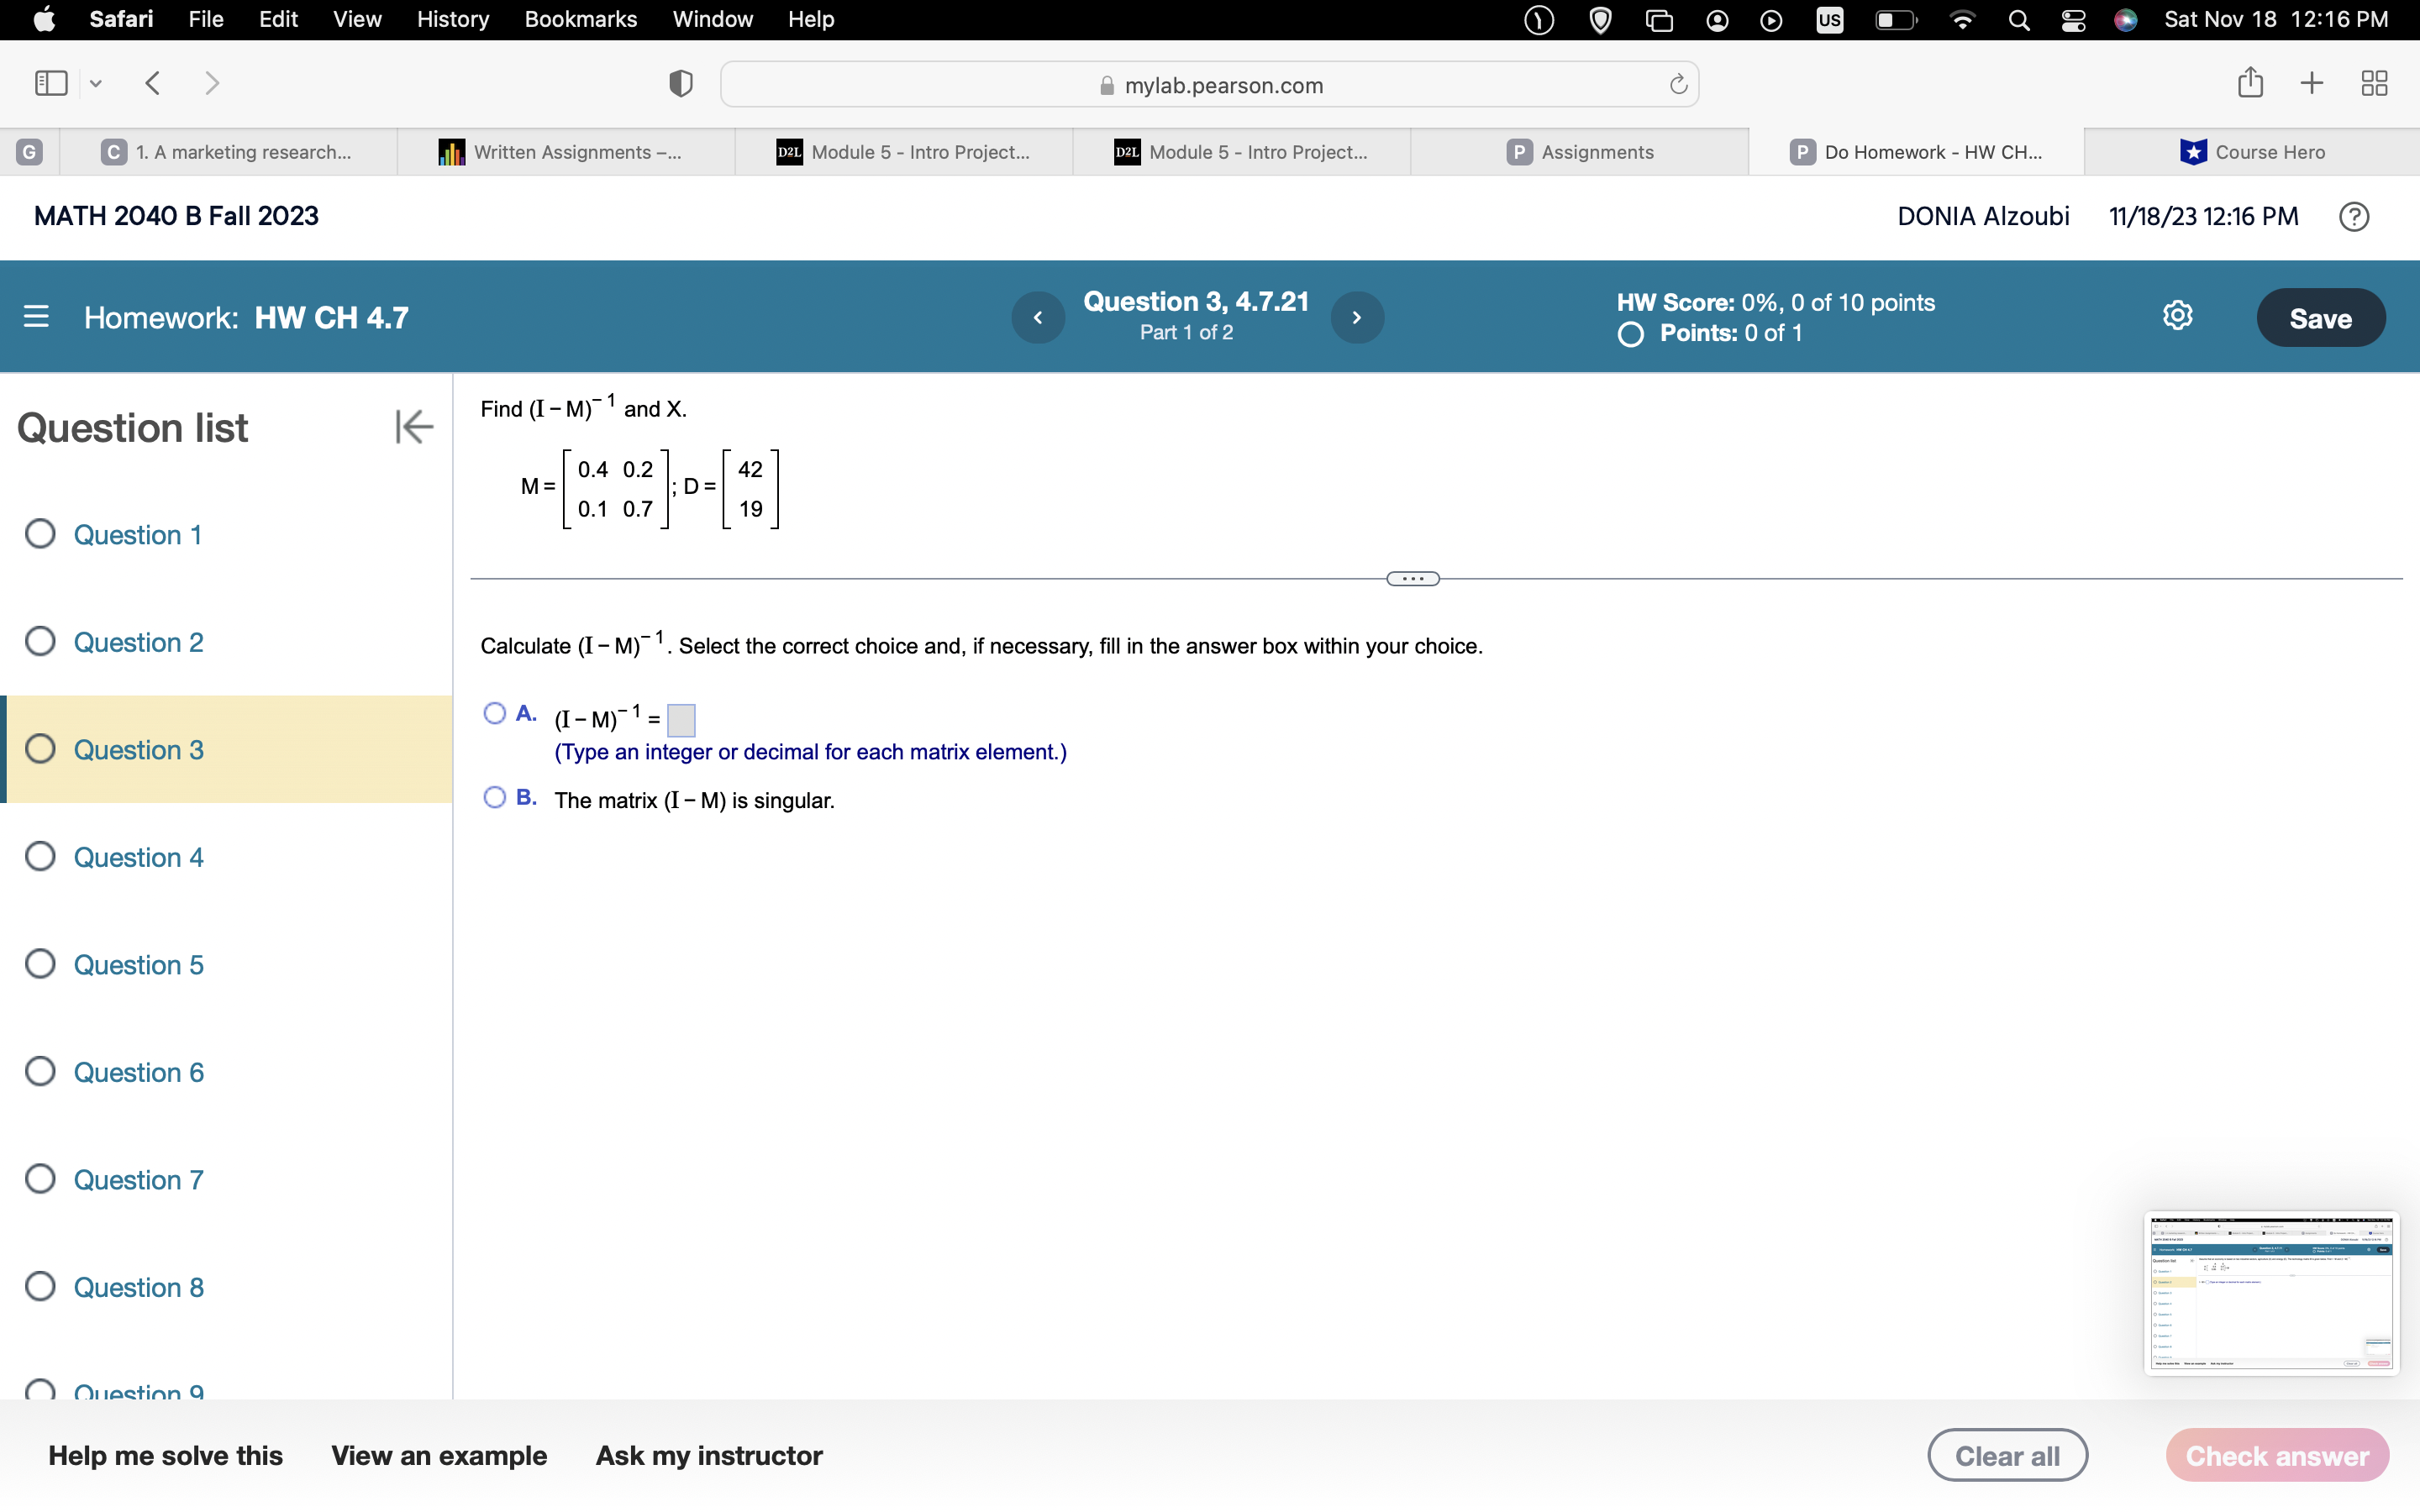Click the address bar showing mylab.pearson.com
Screen dimensions: 2420x1512
[x=1210, y=84]
